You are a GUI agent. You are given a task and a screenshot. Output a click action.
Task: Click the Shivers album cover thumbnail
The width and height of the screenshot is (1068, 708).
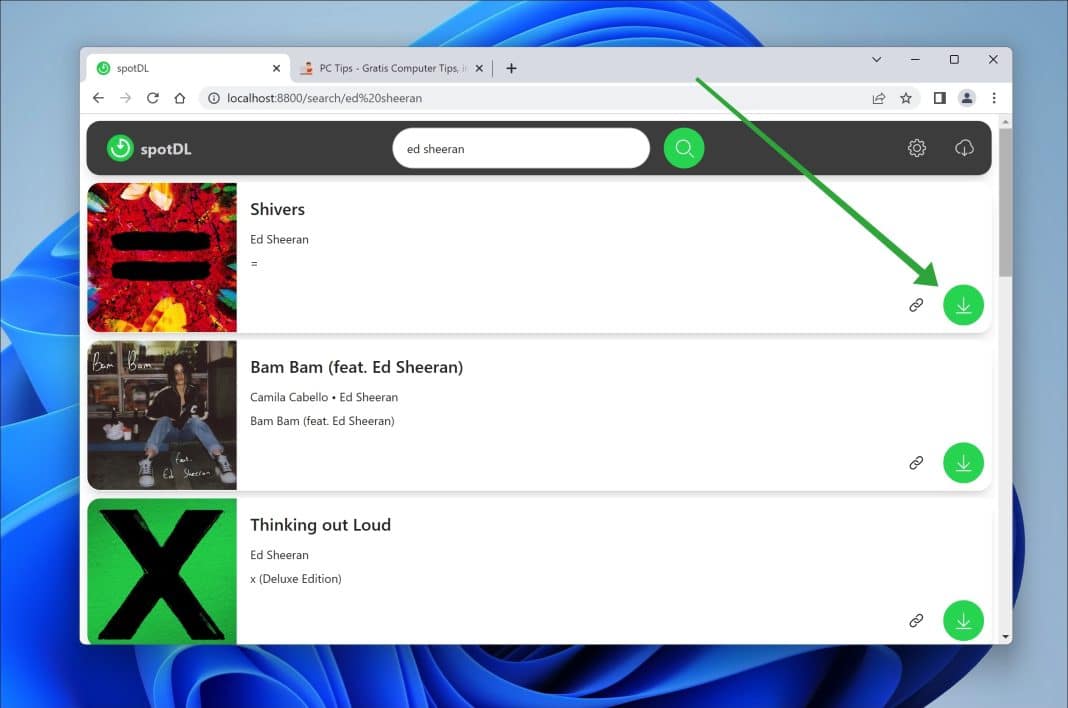161,257
